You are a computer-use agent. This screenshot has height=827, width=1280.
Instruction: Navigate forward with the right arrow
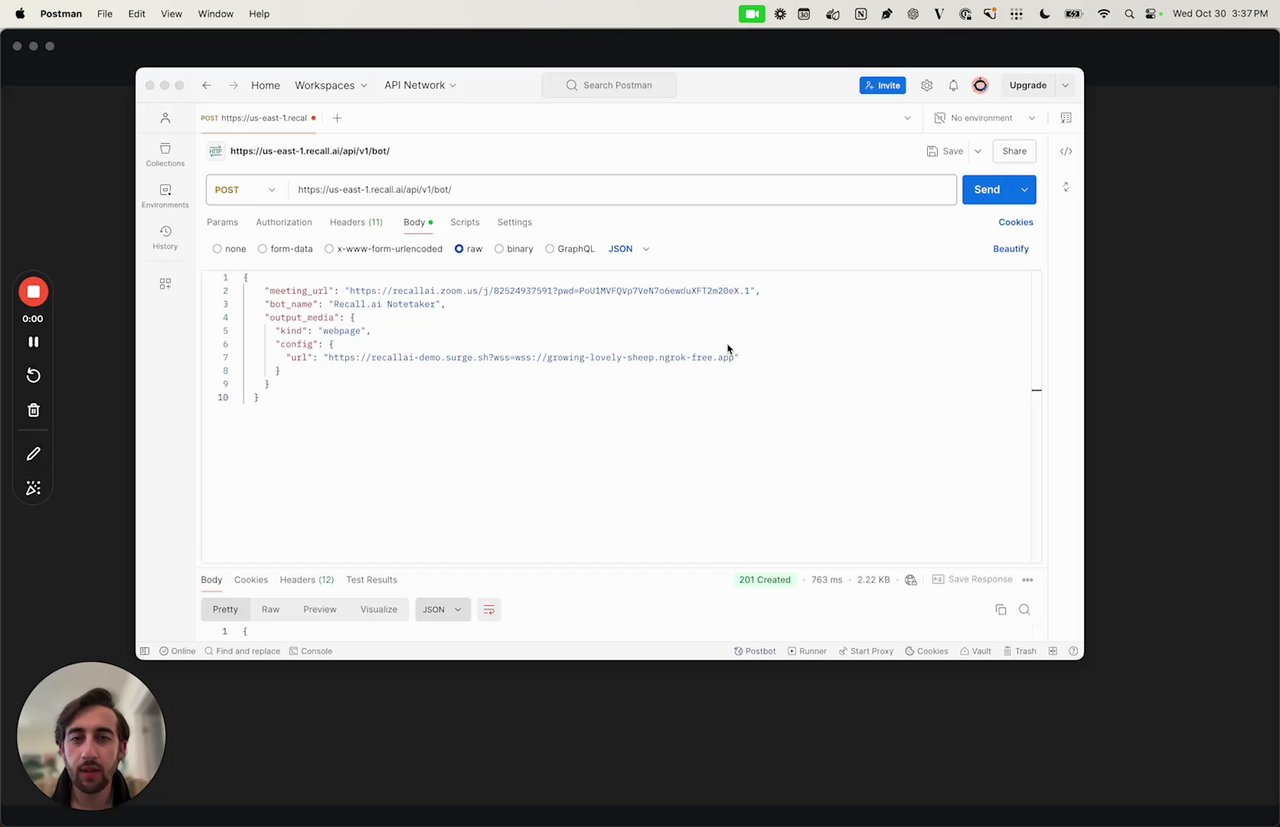tap(233, 85)
